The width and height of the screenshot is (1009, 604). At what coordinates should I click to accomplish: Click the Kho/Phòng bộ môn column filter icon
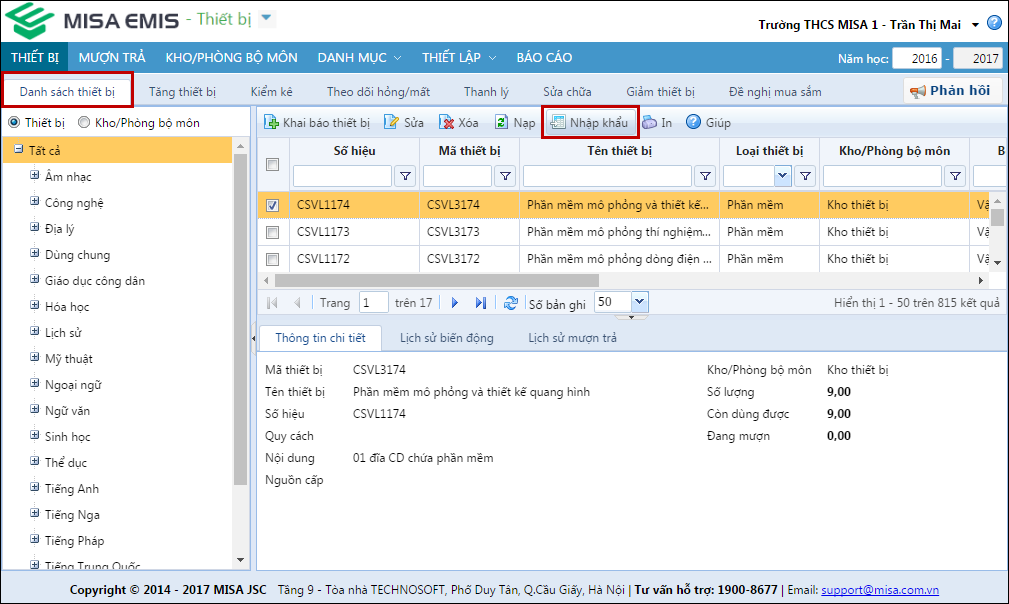(x=955, y=176)
